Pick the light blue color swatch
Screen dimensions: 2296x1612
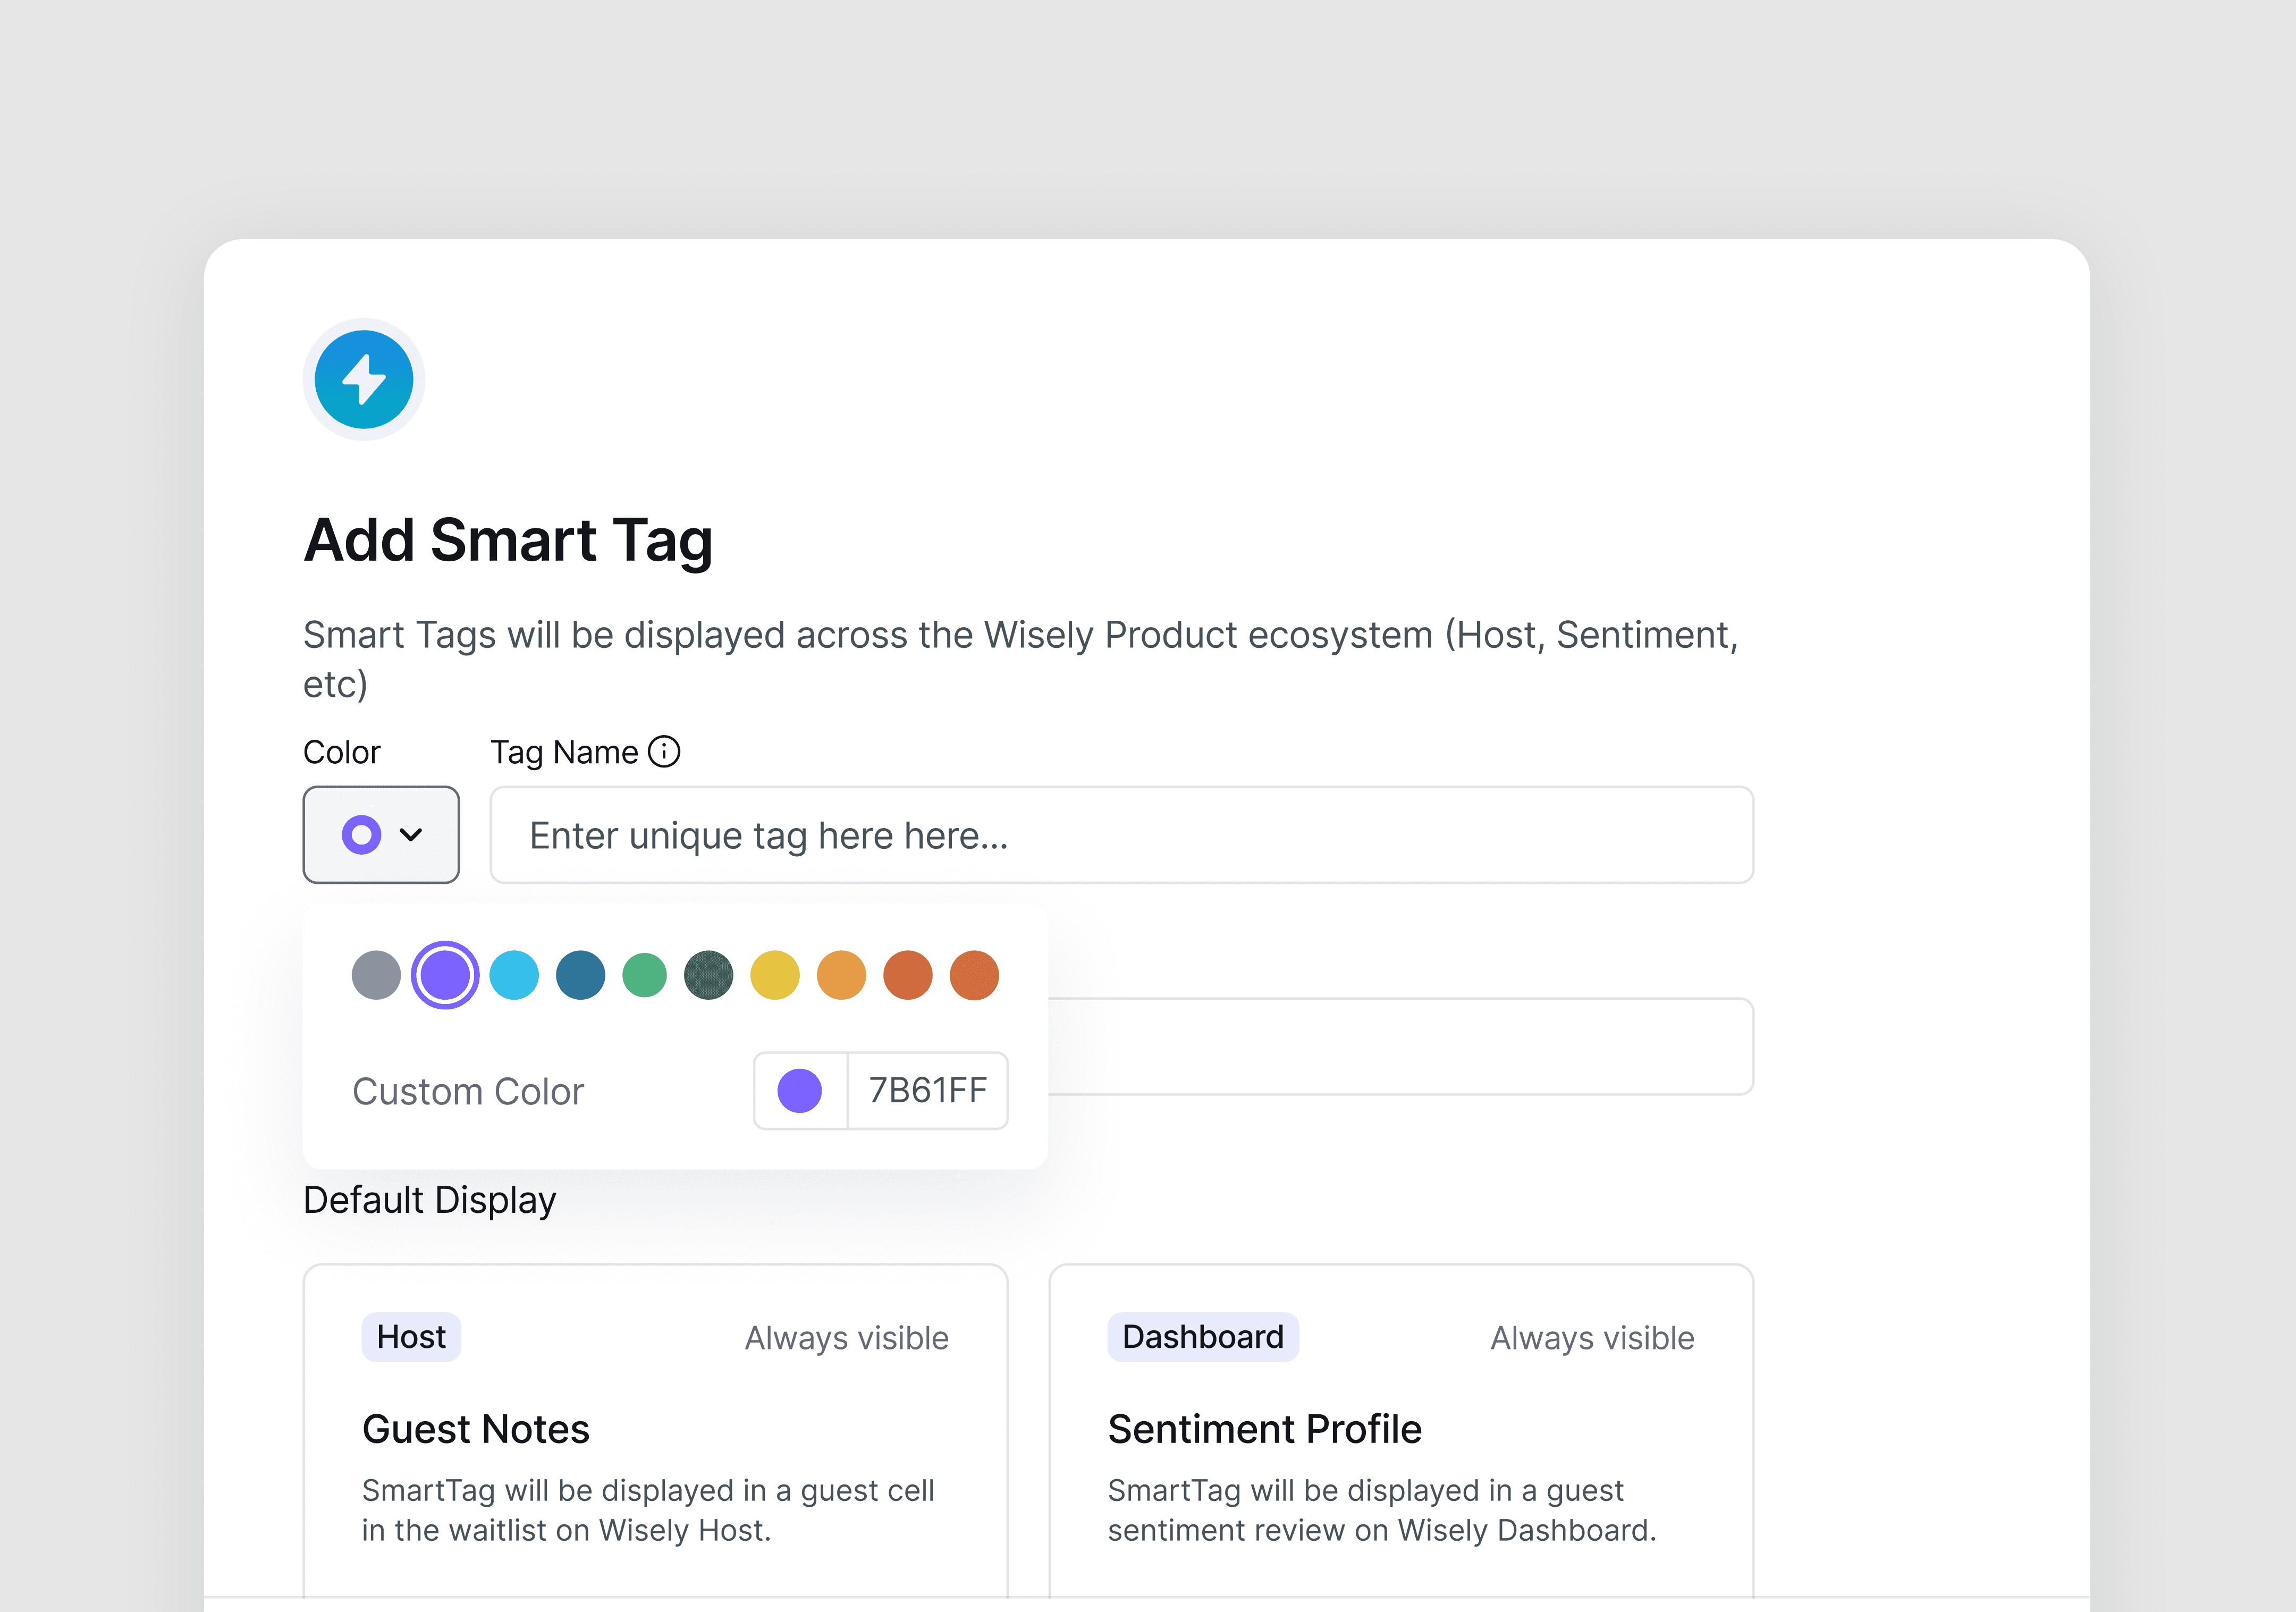(x=514, y=975)
